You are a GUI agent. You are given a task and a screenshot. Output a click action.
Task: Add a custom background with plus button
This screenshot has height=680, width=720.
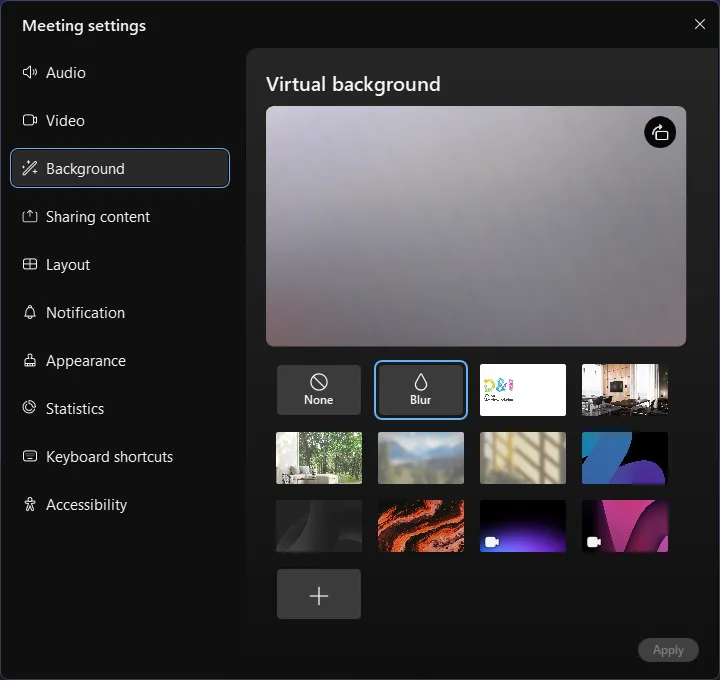319,595
